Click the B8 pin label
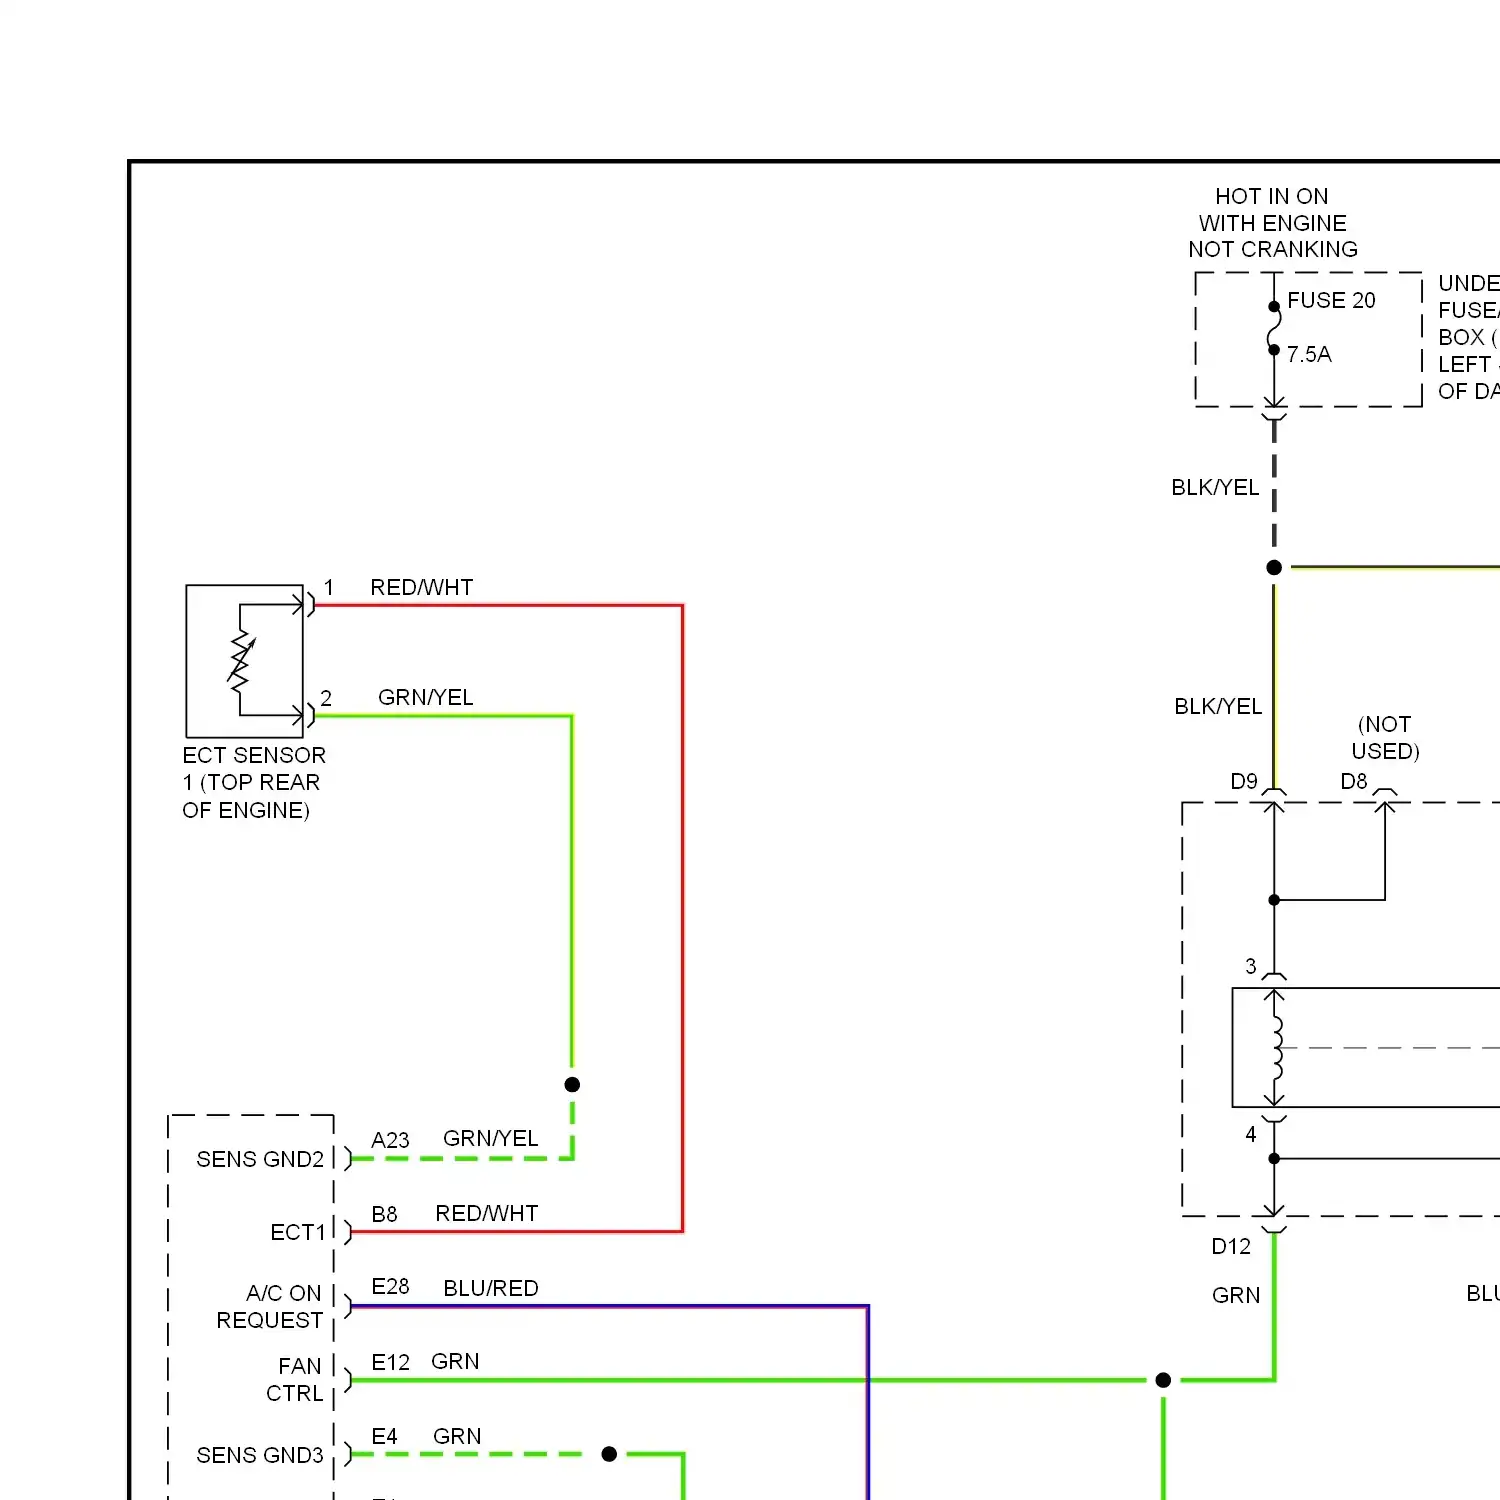The height and width of the screenshot is (1500, 1500). [x=384, y=1214]
